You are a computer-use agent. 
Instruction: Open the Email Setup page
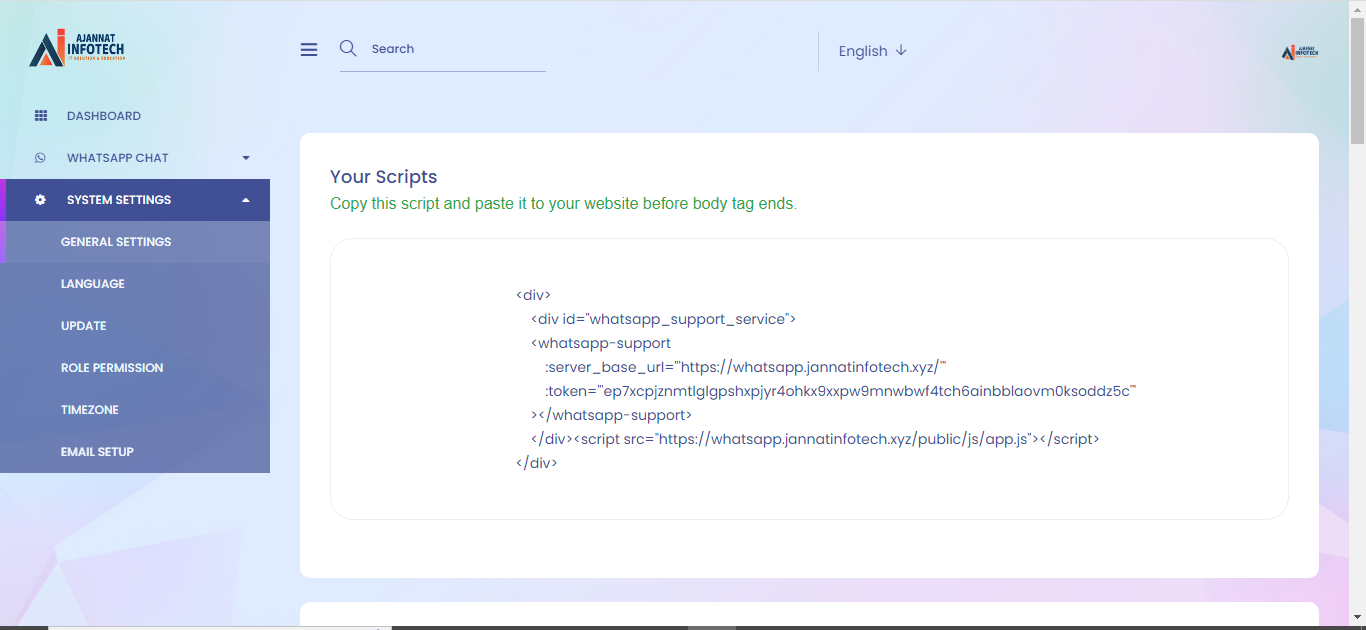[x=97, y=452]
